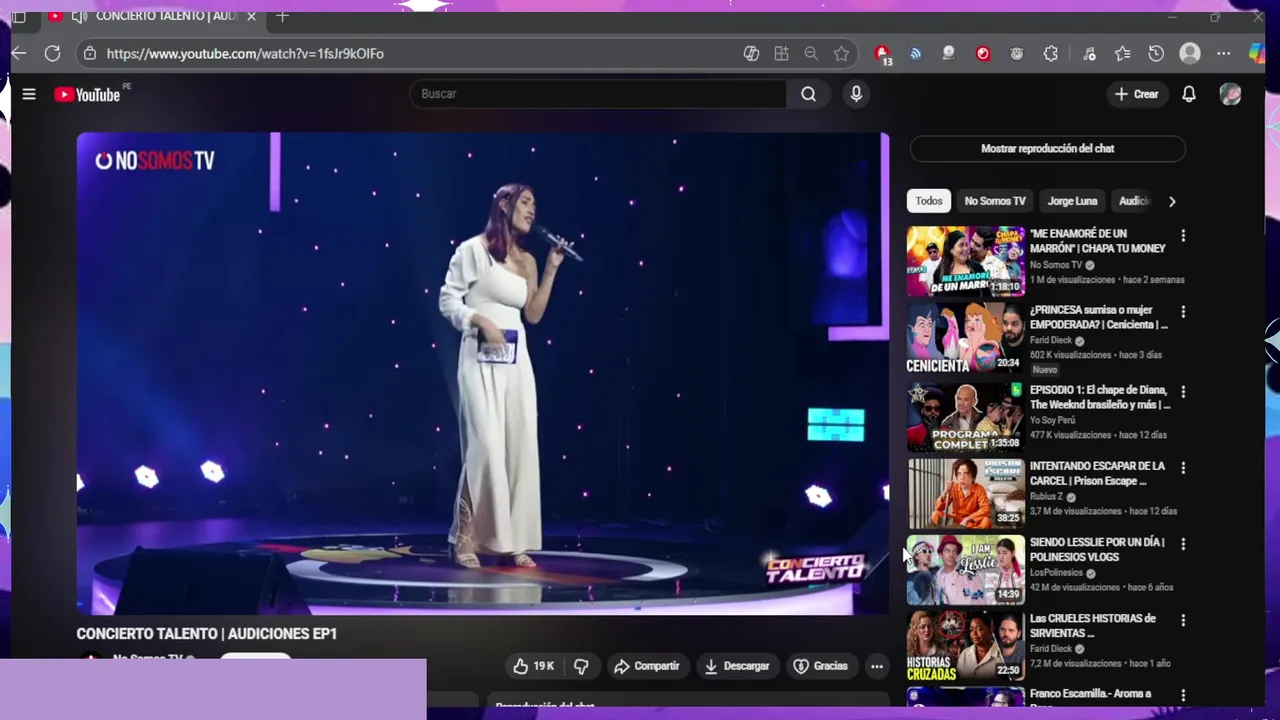Open ME ENAMORÉ DE UN MARRÓN thumbnail
The width and height of the screenshot is (1280, 720).
[966, 262]
